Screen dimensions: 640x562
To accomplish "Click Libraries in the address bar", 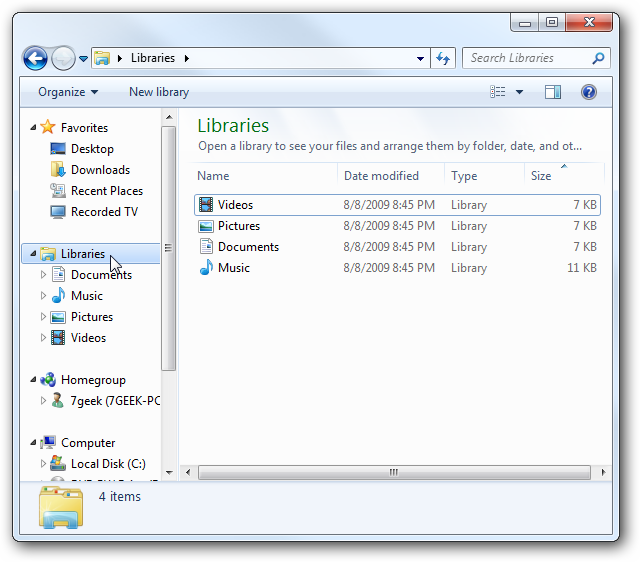I will pos(153,58).
